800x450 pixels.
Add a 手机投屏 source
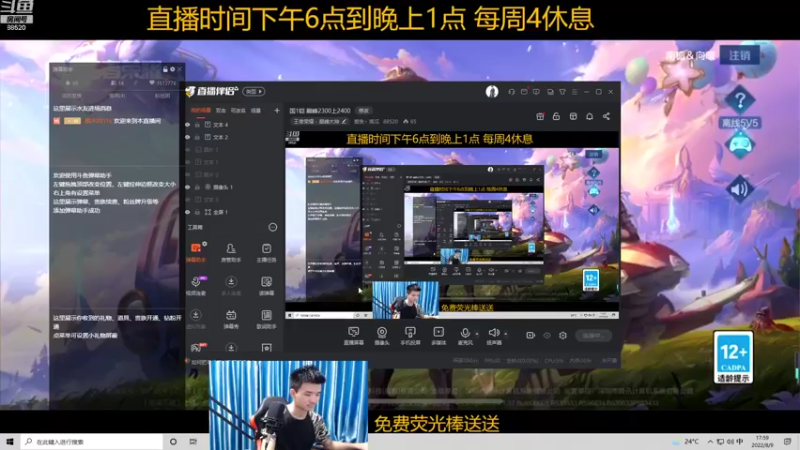click(x=410, y=336)
